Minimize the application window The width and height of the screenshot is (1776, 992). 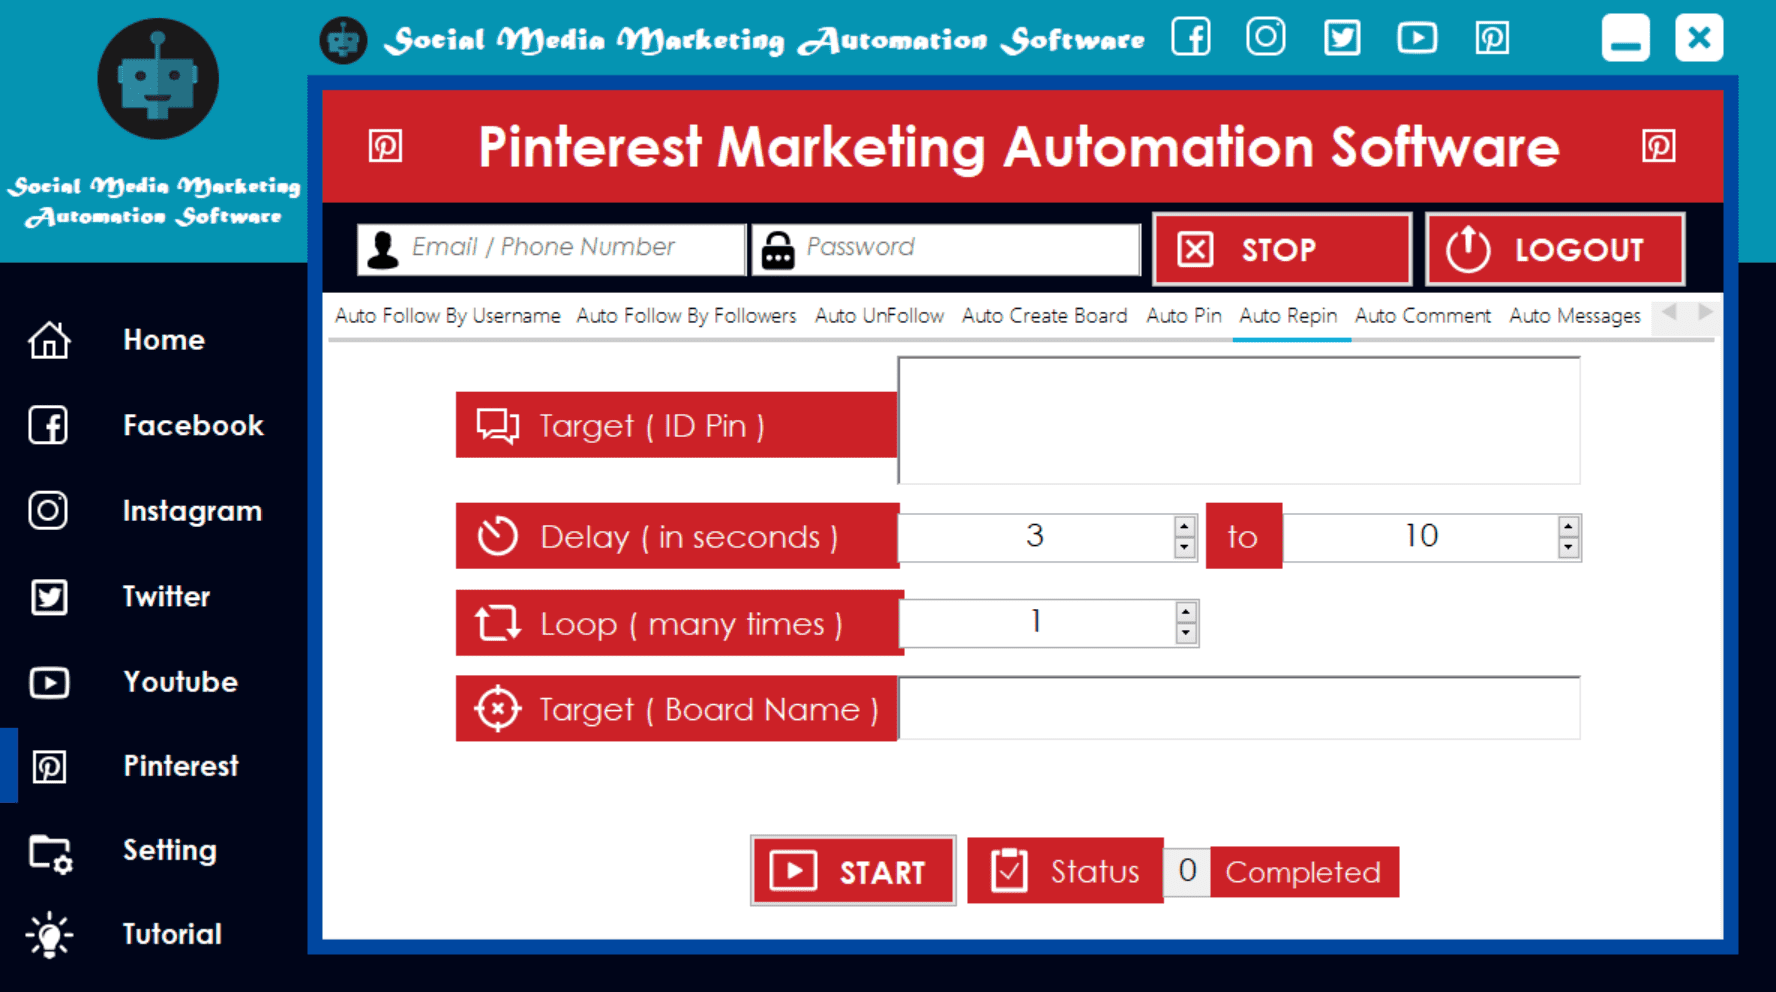coord(1625,38)
